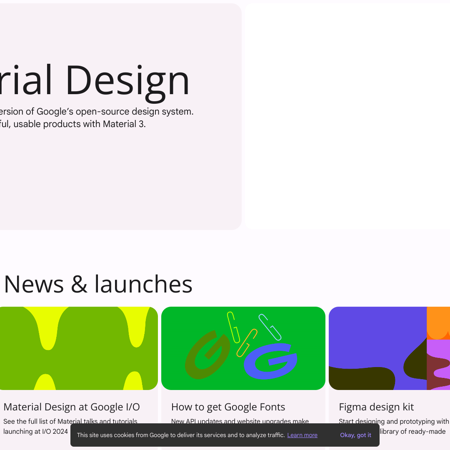
Task: Click the hero text mentioning Material 3
Action: tap(73, 124)
